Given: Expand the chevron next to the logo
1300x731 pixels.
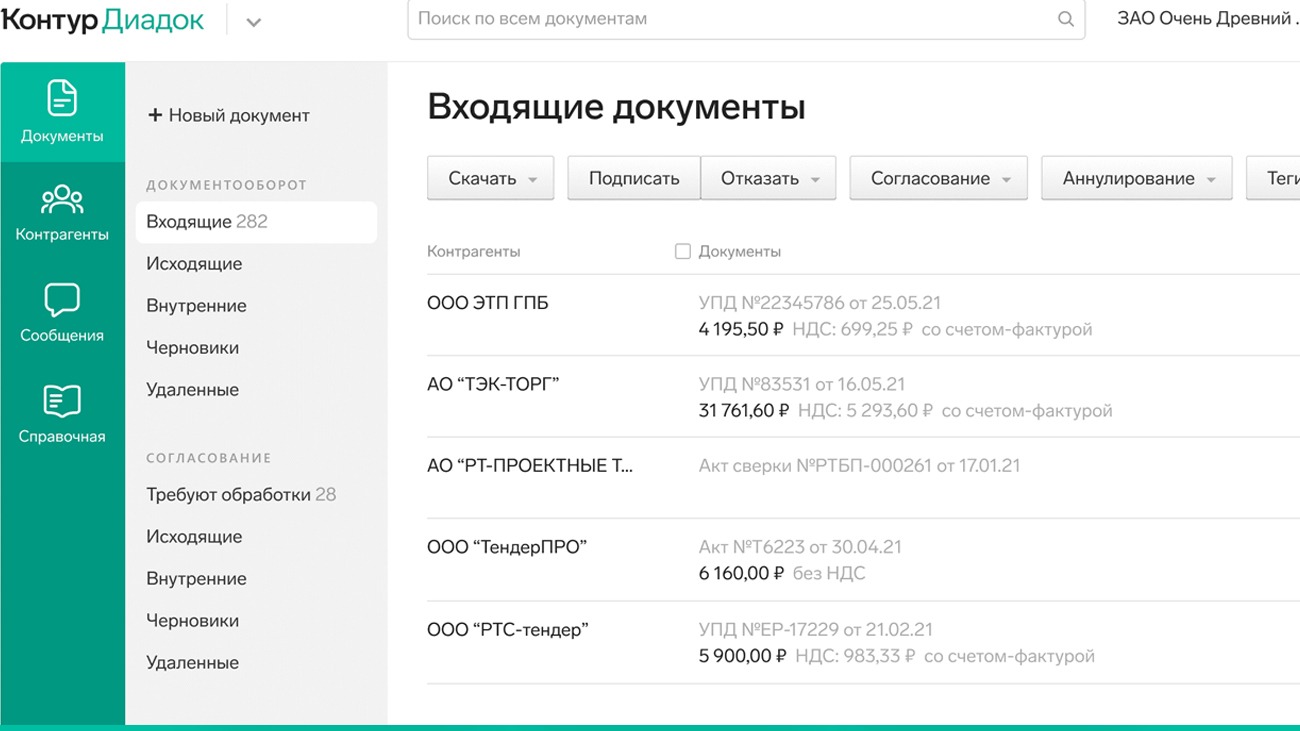Looking at the screenshot, I should 254,22.
